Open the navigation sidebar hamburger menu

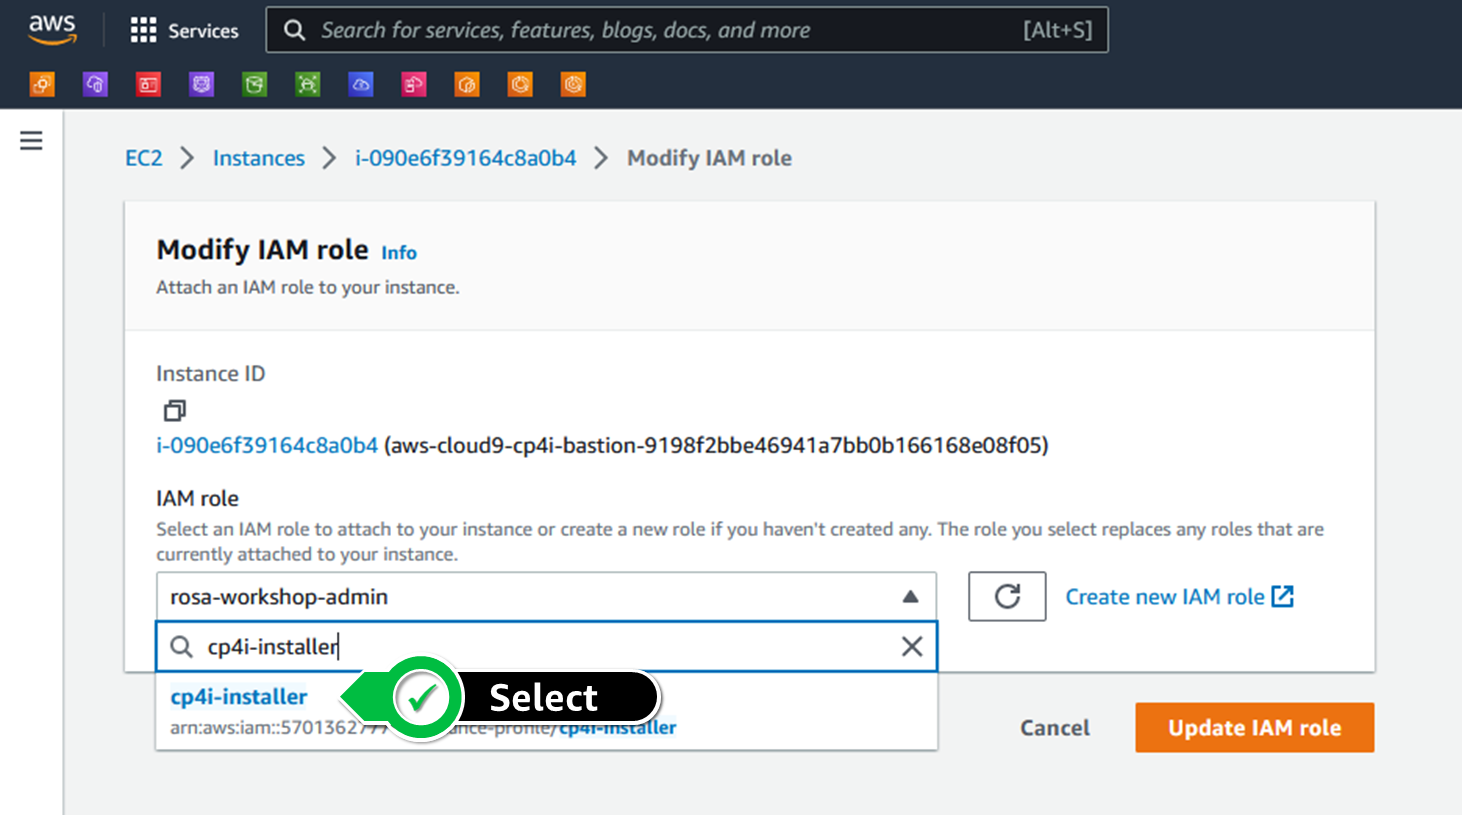[x=31, y=141]
